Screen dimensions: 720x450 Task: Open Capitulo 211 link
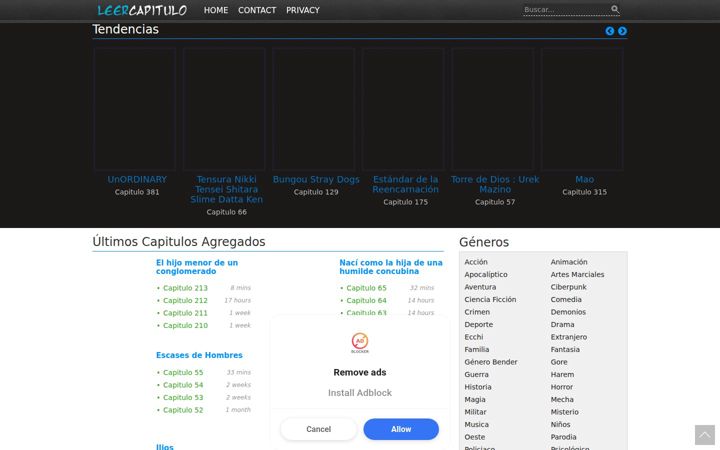(186, 313)
